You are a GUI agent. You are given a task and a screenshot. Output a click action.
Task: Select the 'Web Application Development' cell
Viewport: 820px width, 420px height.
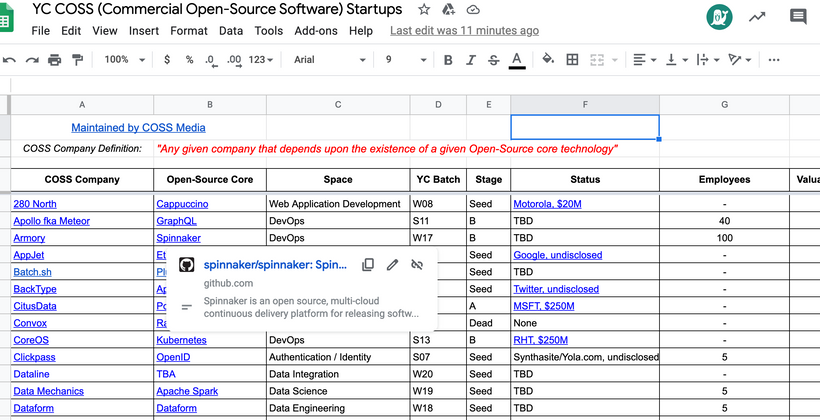pyautogui.click(x=338, y=204)
